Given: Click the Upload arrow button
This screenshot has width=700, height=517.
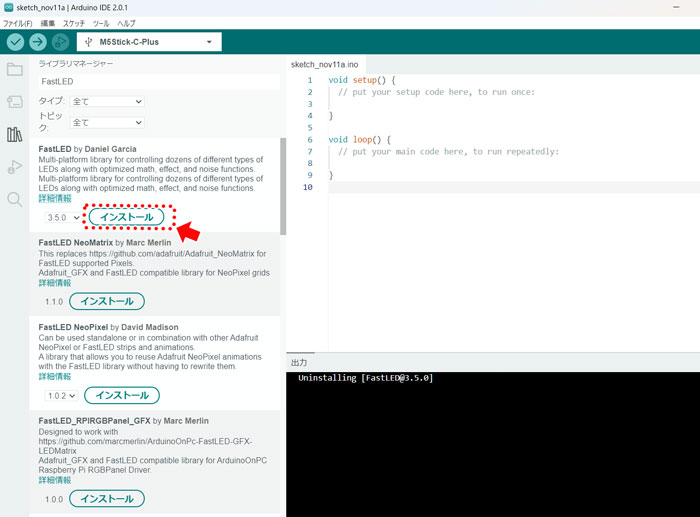Looking at the screenshot, I should tap(38, 42).
